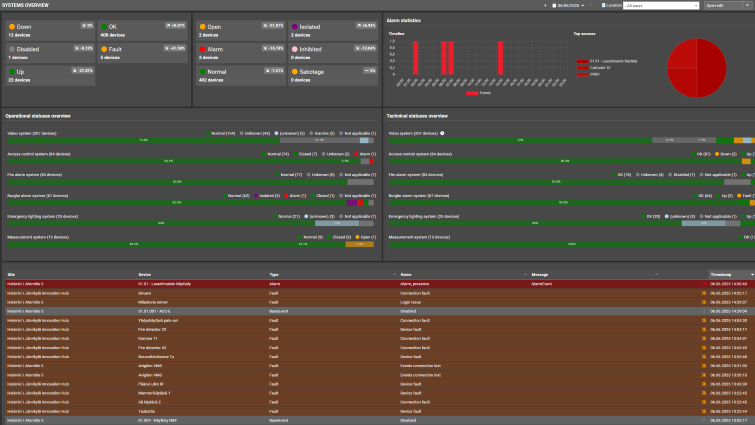Toggle Normal legend of operational Video system
Image resolution: width=755 pixels, height=425 pixels.
pyautogui.click(x=221, y=133)
